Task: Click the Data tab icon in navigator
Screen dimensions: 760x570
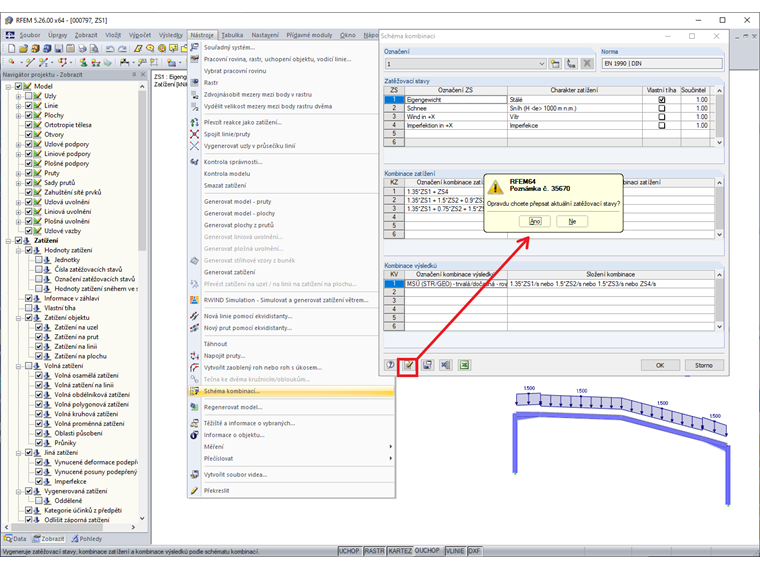Action: point(8,538)
